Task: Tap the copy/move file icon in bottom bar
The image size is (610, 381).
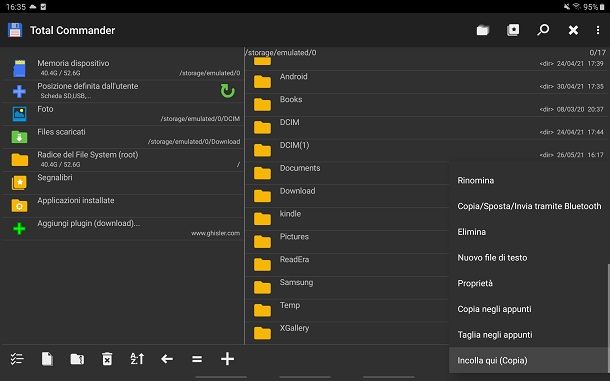Action: [47, 359]
